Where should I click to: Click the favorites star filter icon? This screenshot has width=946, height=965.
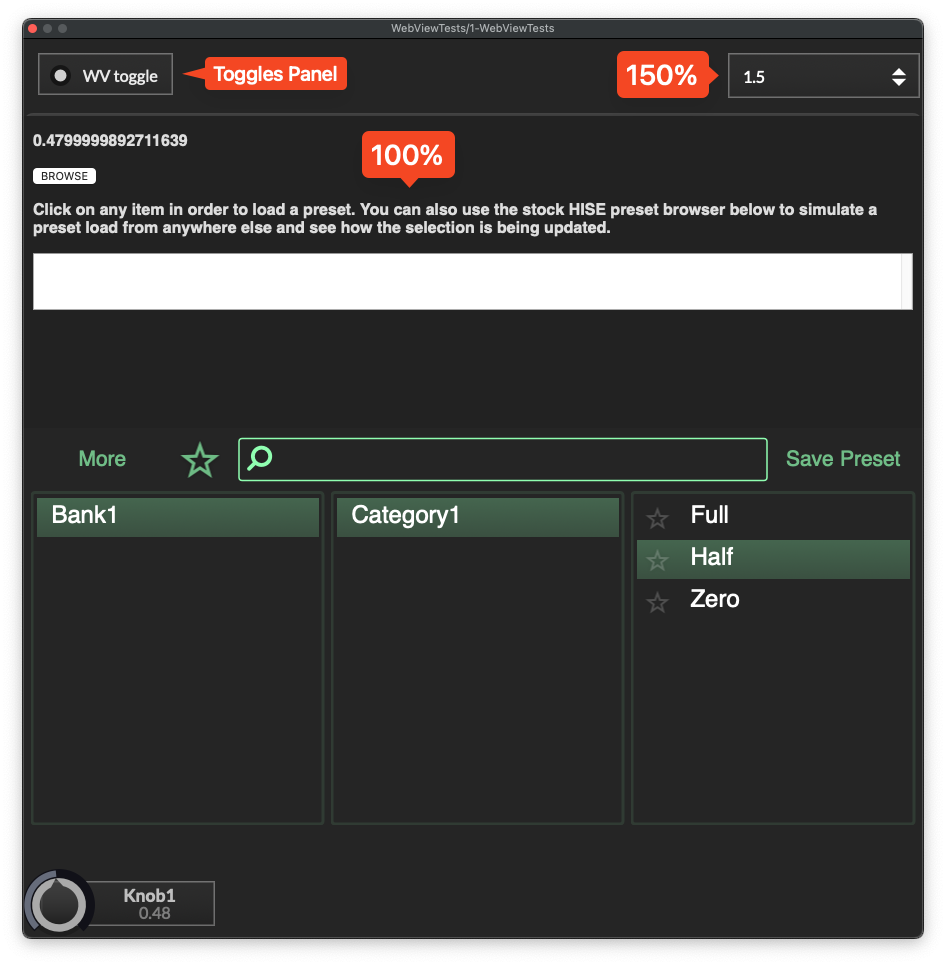200,460
